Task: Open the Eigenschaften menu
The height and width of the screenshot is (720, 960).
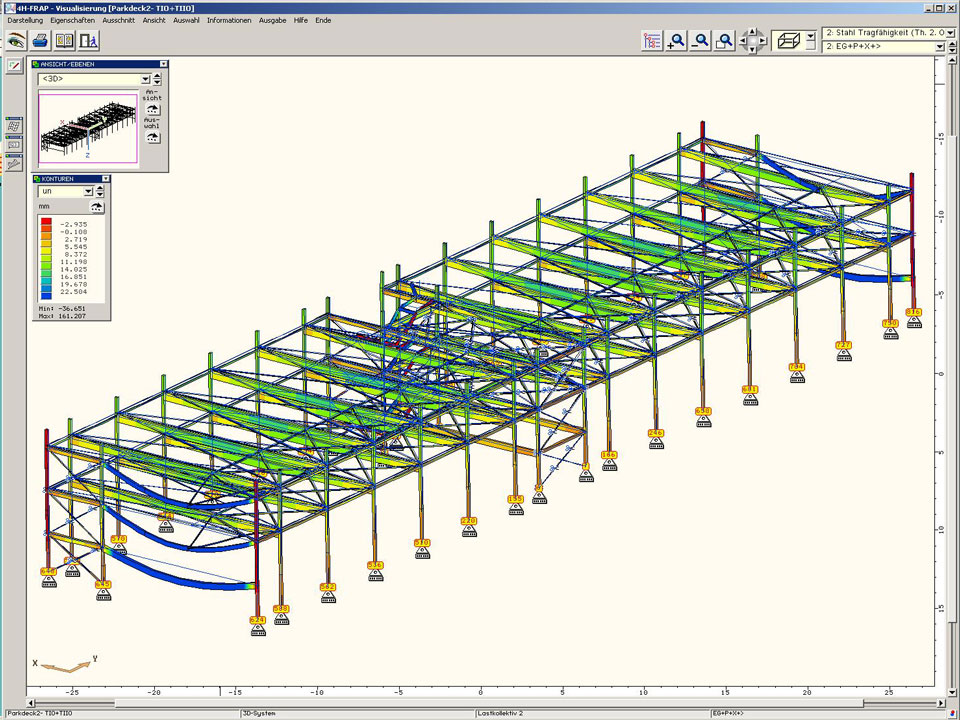Action: (x=73, y=20)
